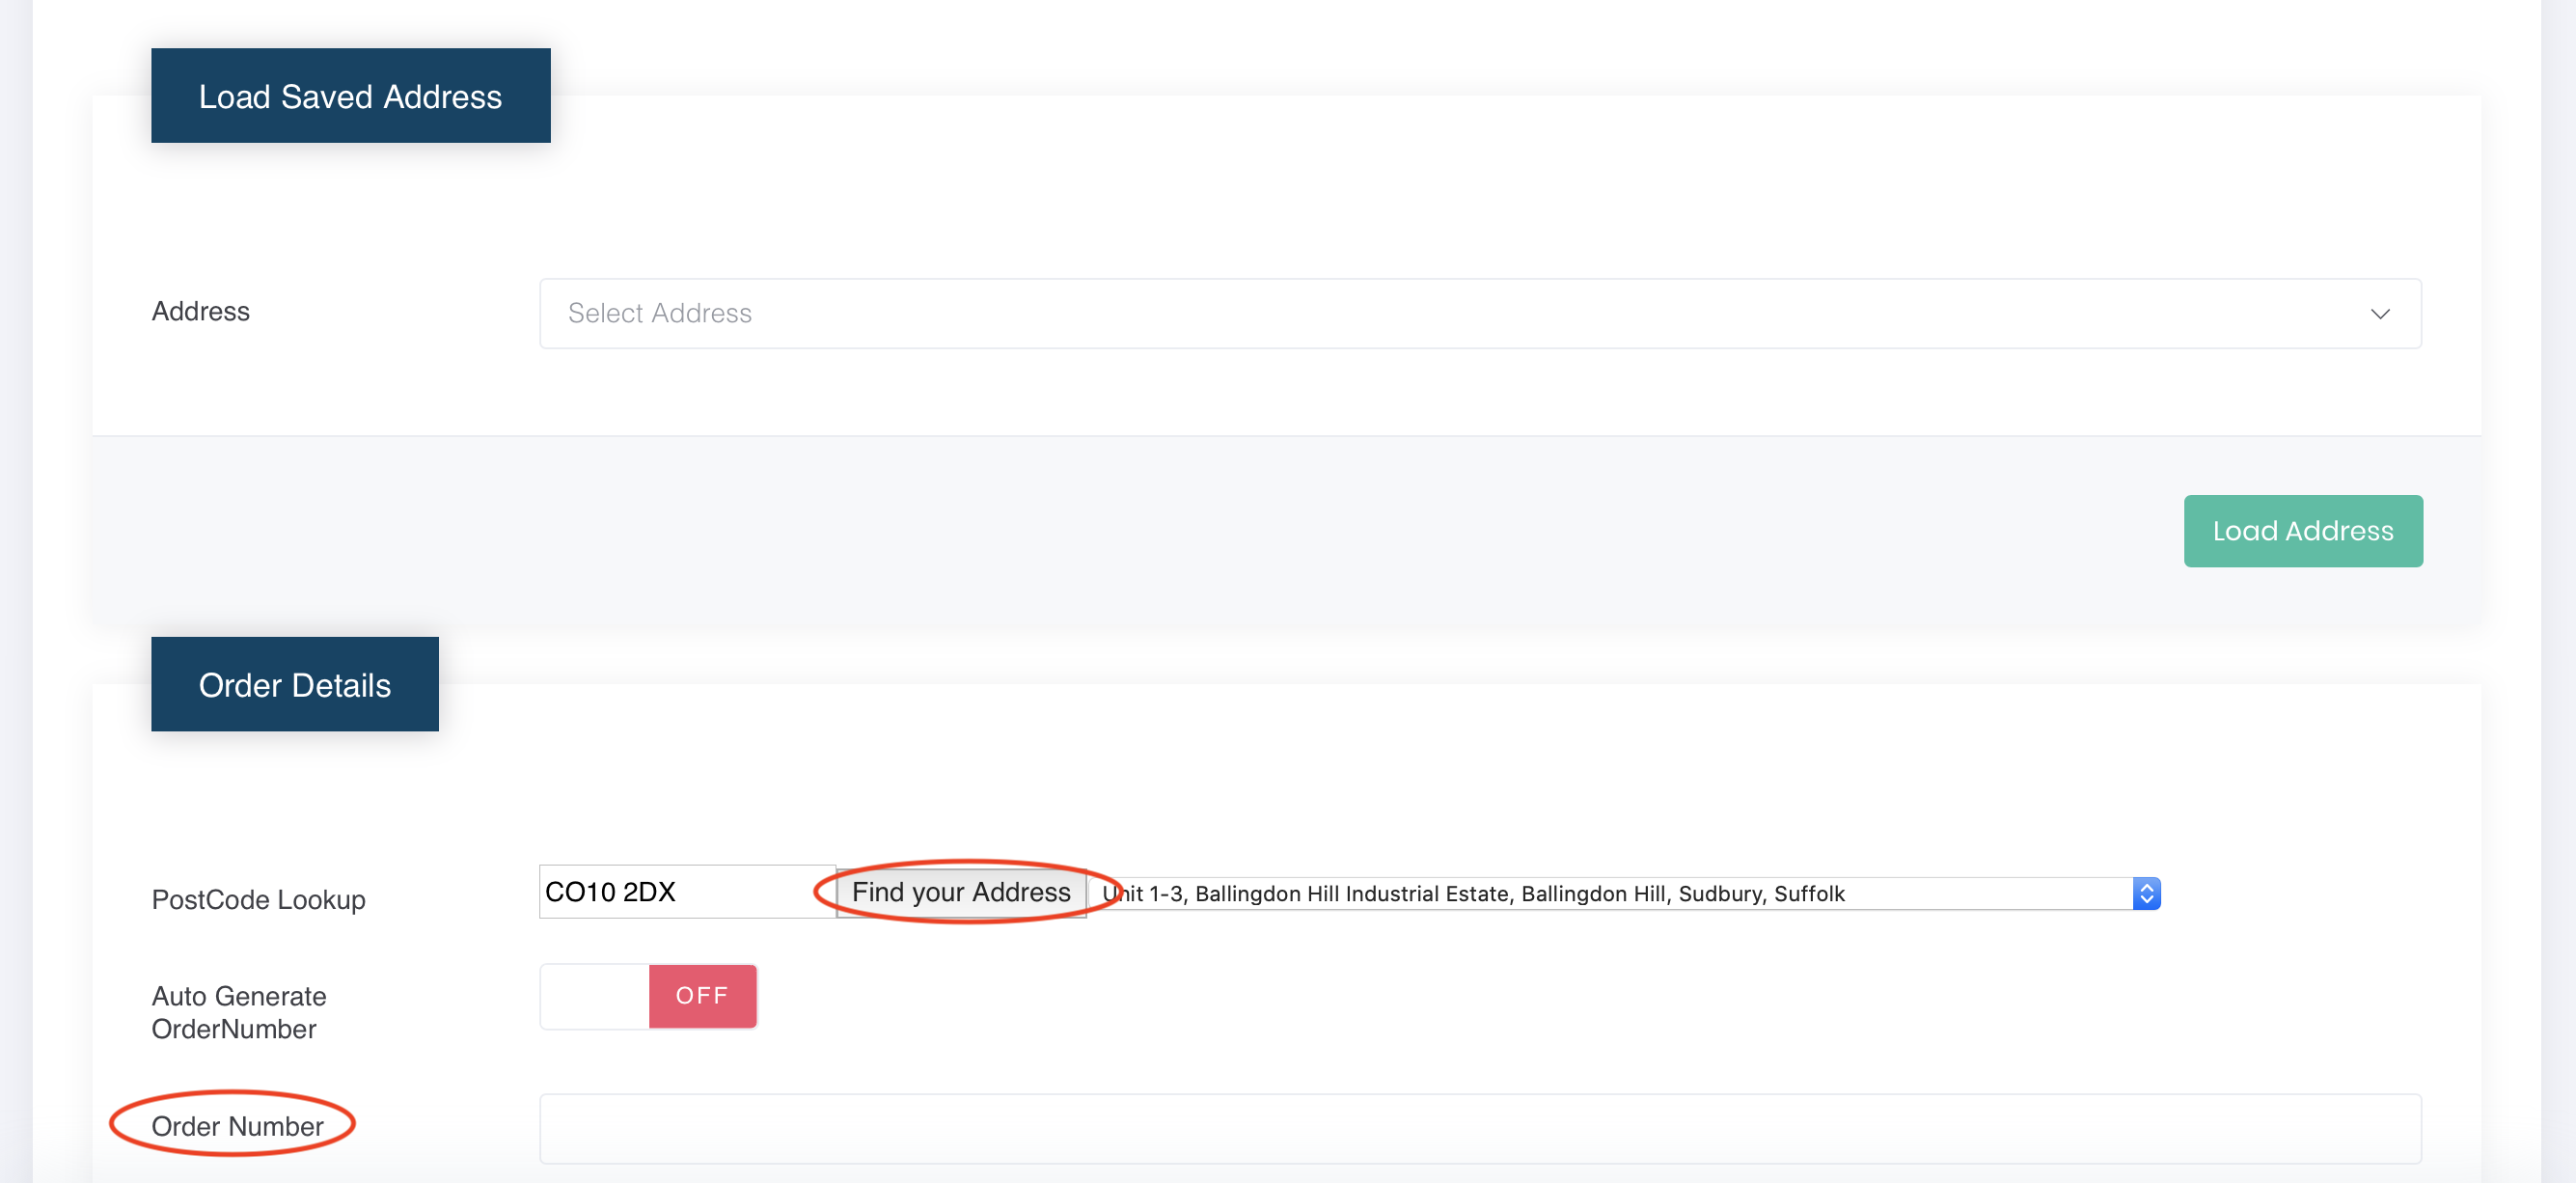Click into the Order Number text field
This screenshot has width=2576, height=1183.
1480,1129
